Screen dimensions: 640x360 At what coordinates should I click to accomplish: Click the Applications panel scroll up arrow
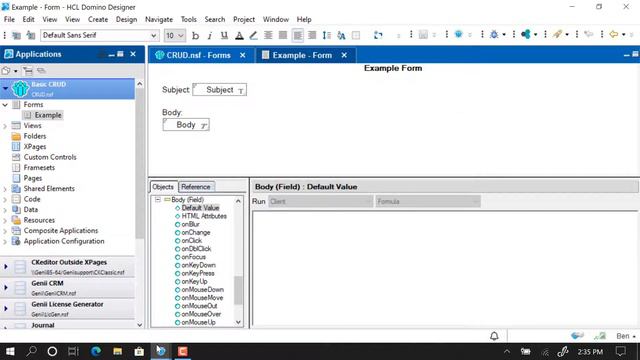[140, 84]
